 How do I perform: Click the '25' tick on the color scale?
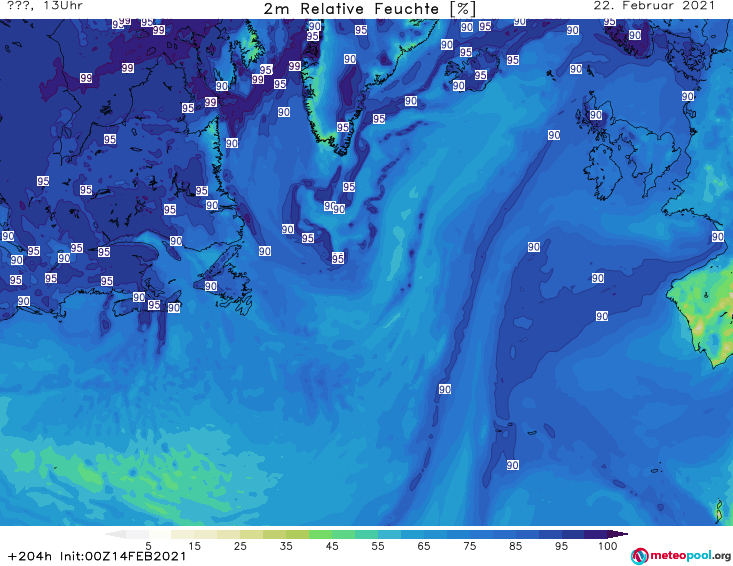[x=240, y=545]
